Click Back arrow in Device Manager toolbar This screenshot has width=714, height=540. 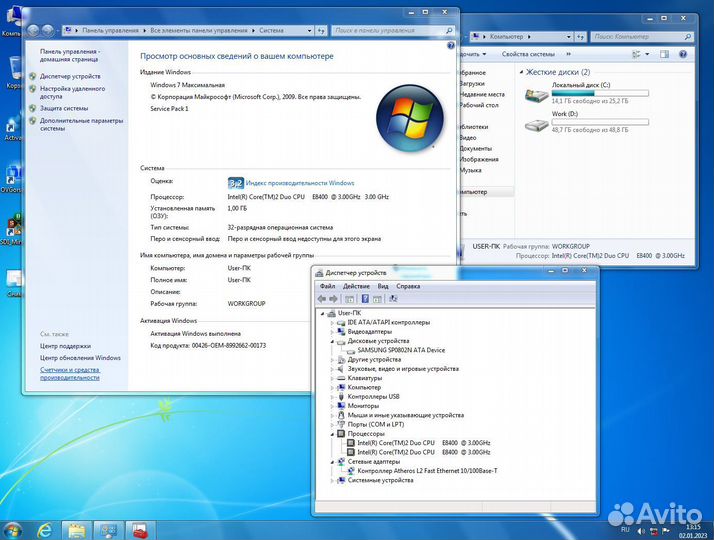point(322,299)
